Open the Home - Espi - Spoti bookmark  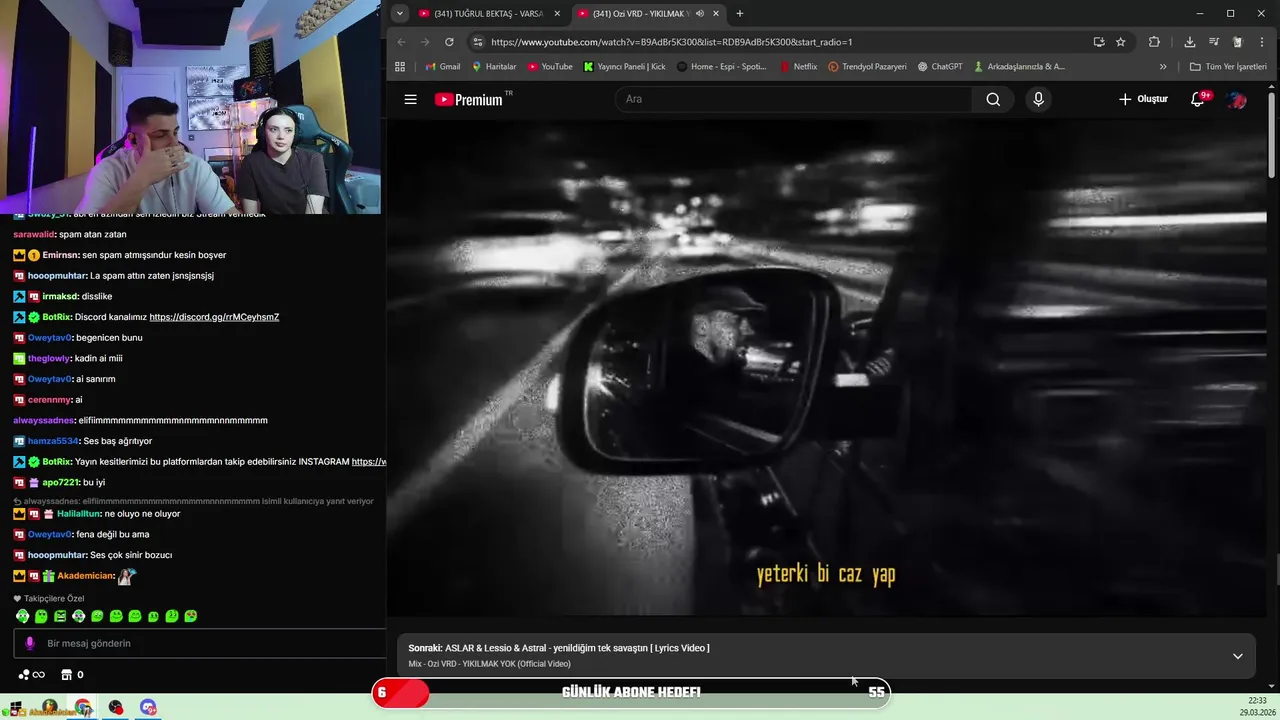click(721, 67)
